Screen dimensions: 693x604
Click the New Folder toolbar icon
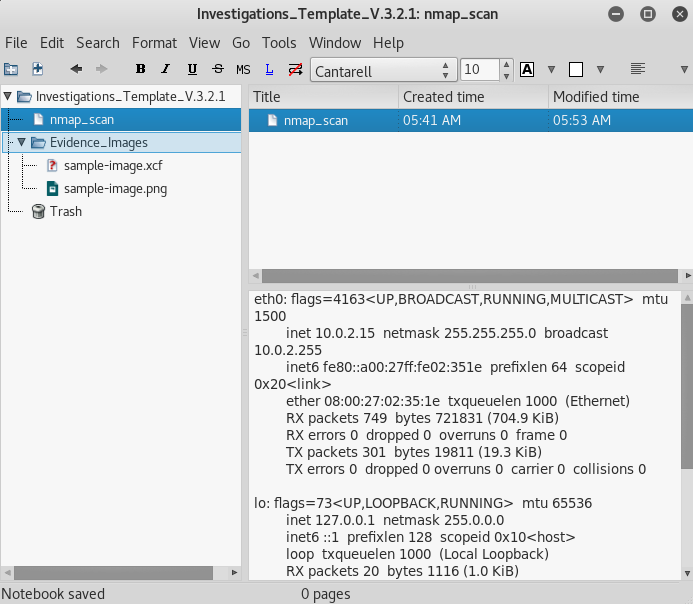[x=11, y=69]
